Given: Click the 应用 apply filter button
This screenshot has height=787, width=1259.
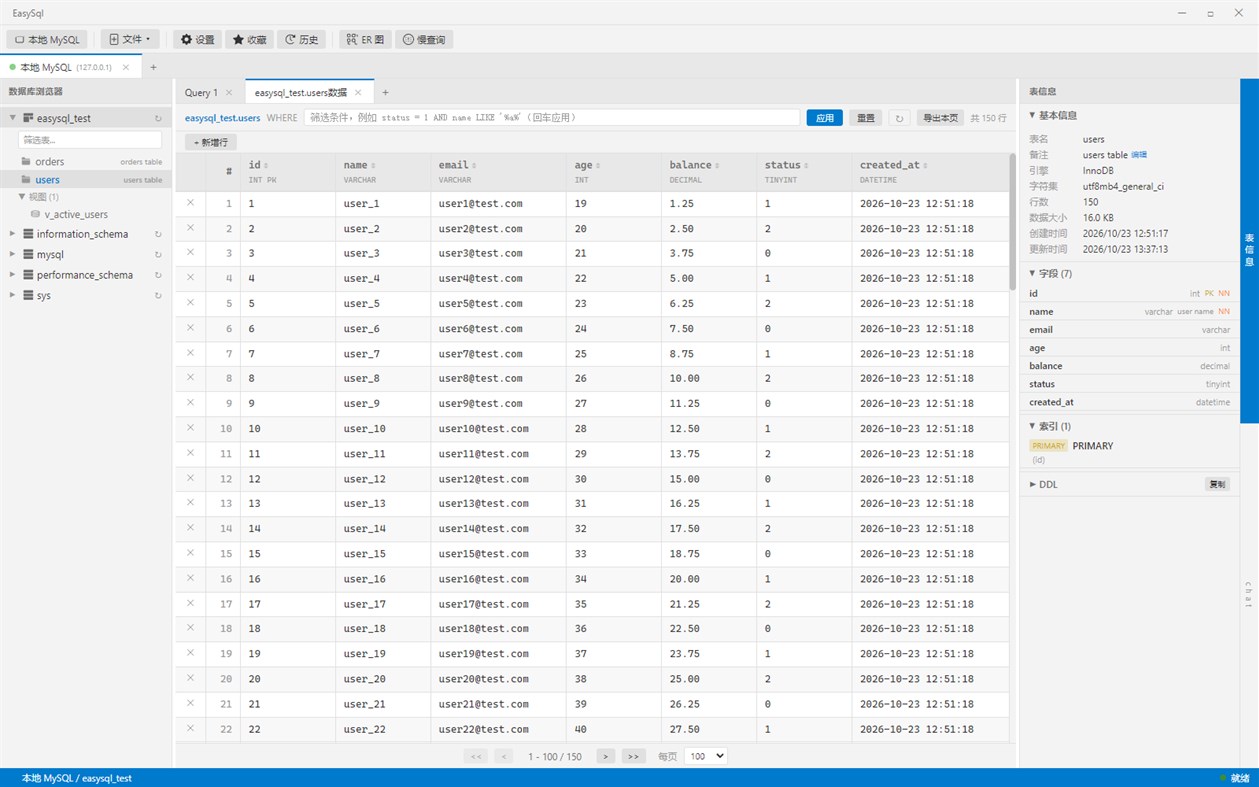Looking at the screenshot, I should [825, 118].
